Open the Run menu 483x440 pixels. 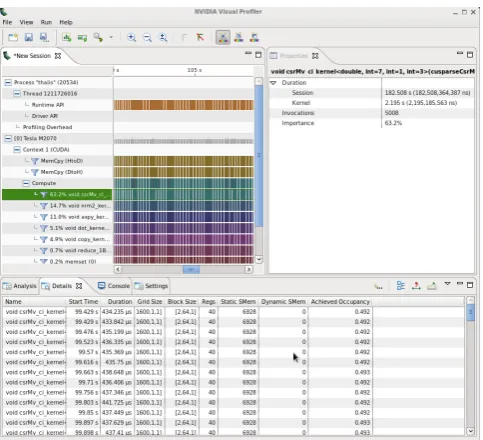point(46,22)
